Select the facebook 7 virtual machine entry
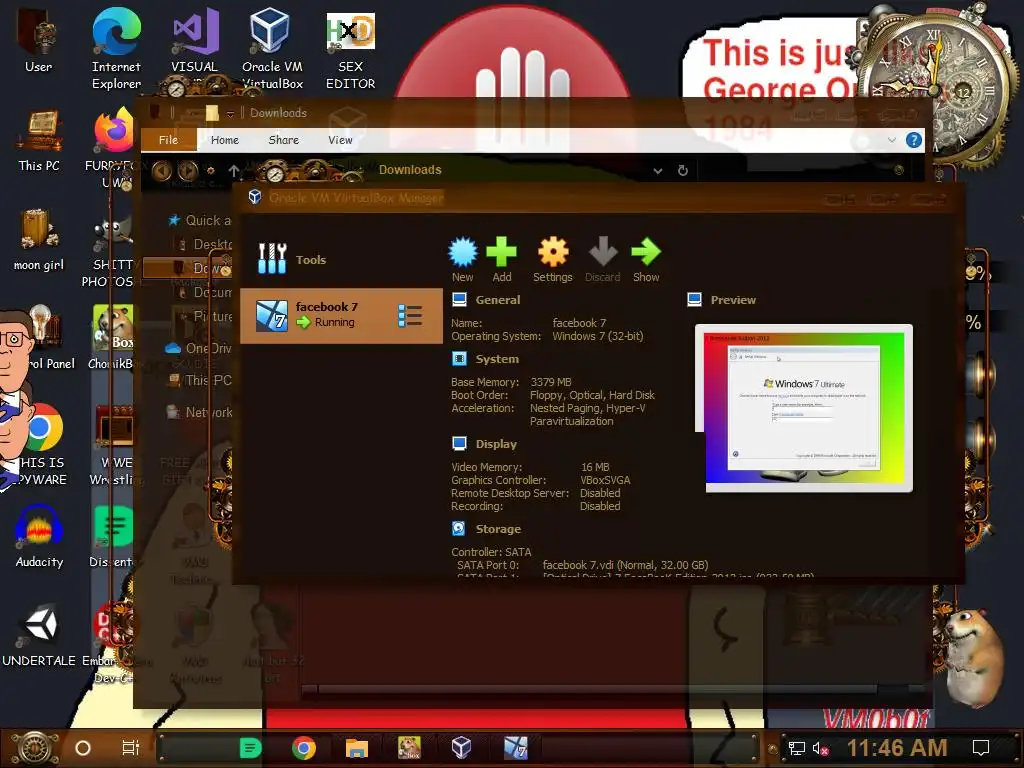Image resolution: width=1024 pixels, height=768 pixels. (341, 315)
